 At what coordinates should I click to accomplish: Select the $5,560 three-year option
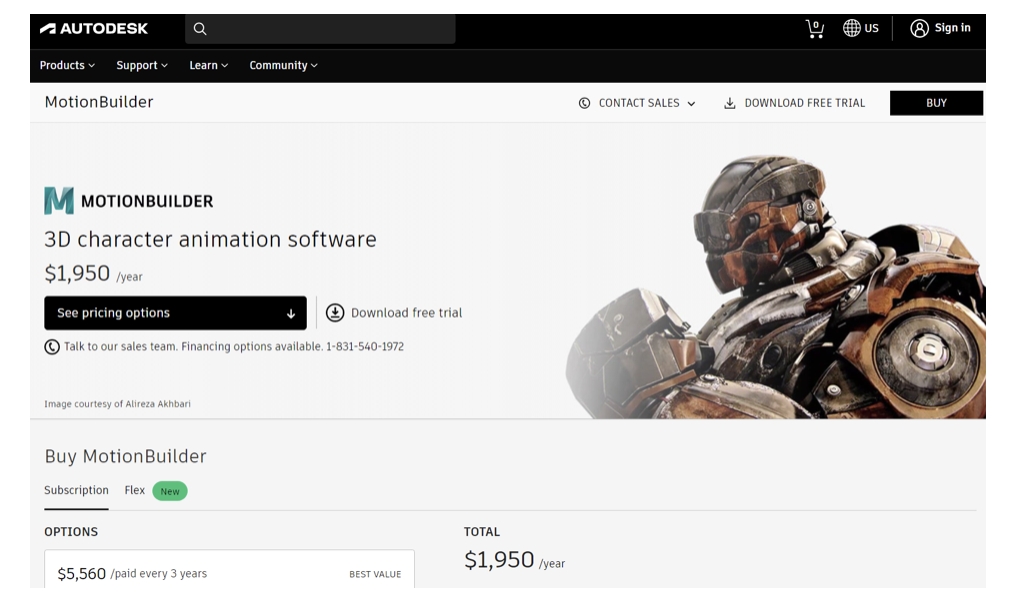click(x=229, y=573)
